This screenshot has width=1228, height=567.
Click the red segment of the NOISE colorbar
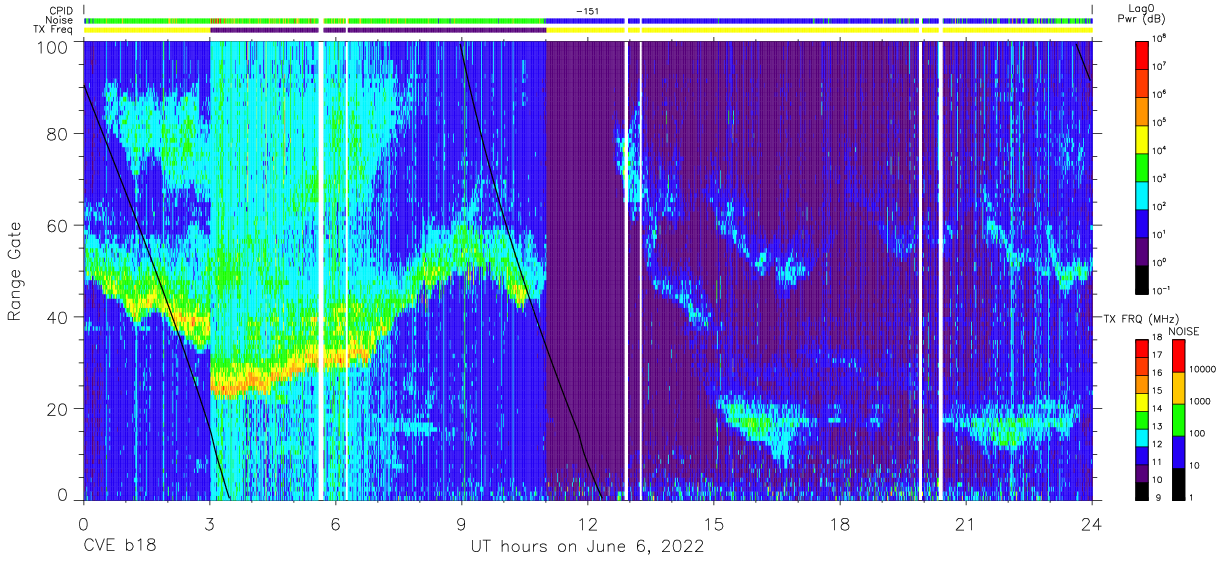[1177, 356]
